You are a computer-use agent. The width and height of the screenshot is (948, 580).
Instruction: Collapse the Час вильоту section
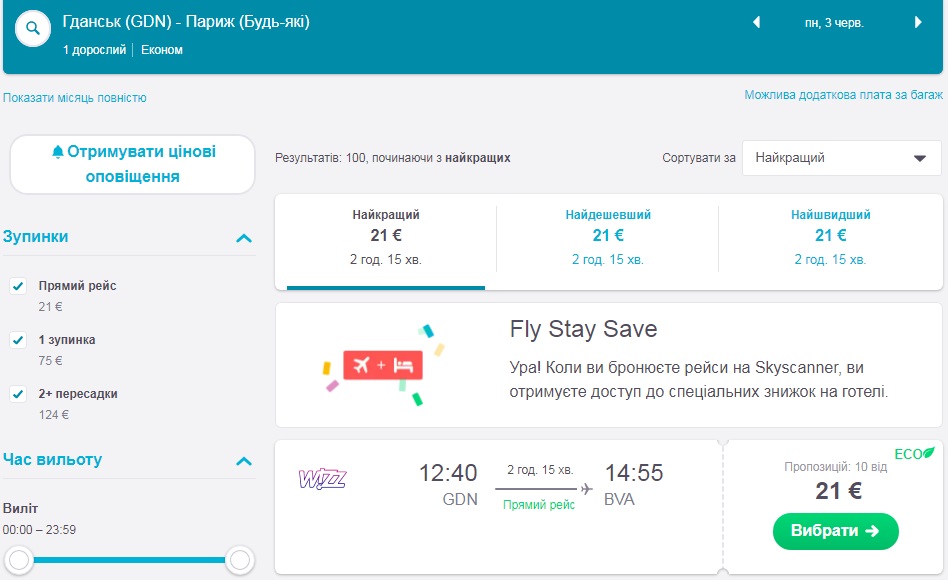pyautogui.click(x=243, y=461)
